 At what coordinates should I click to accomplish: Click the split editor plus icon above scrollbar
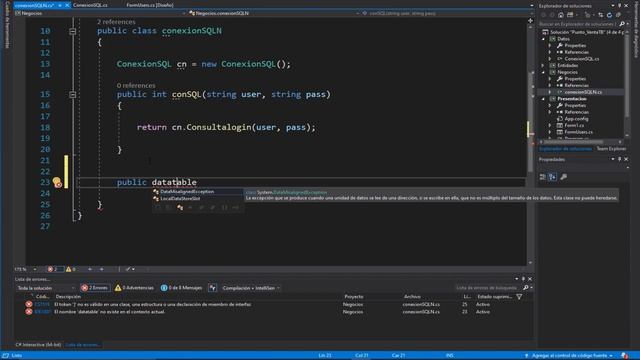coord(530,20)
